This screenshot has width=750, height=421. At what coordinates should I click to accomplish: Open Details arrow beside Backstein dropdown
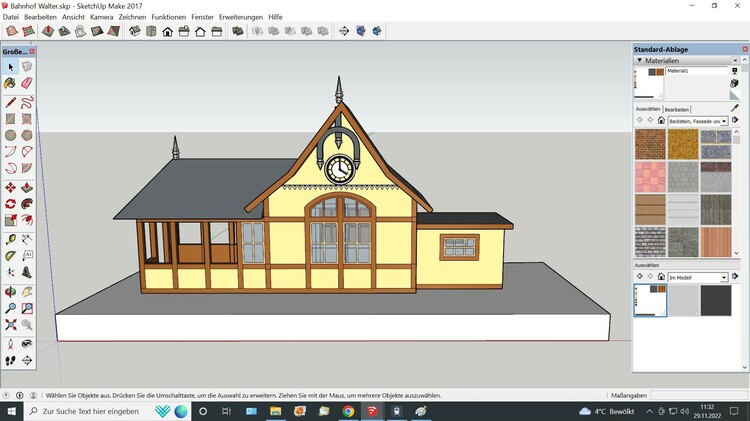[x=735, y=120]
